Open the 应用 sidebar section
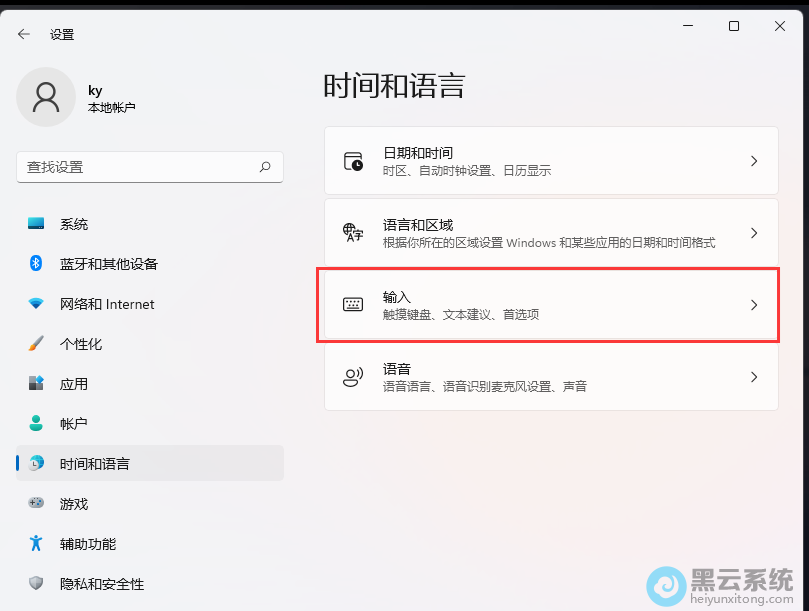The height and width of the screenshot is (611, 809). pos(74,384)
